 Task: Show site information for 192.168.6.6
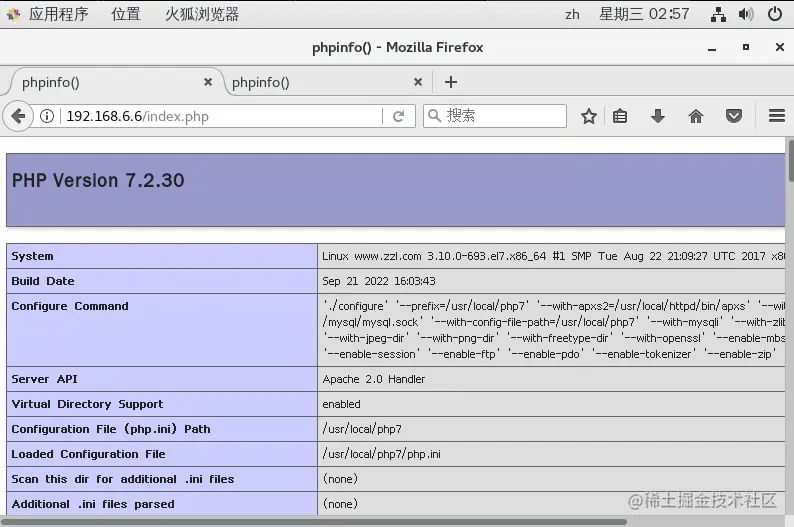(47, 116)
